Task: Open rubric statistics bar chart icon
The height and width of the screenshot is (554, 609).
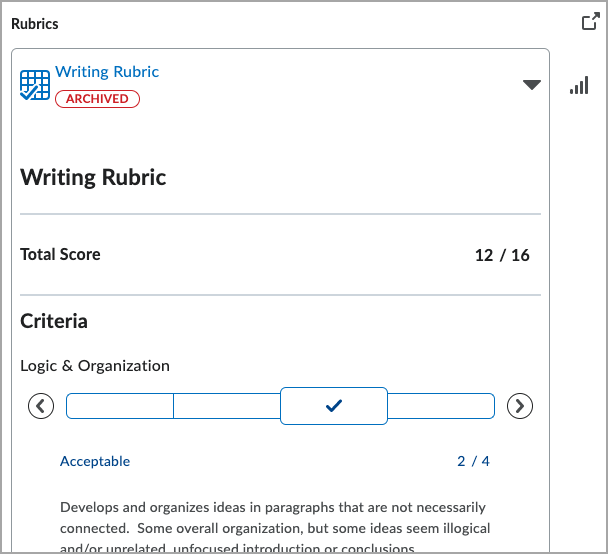Action: coord(579,86)
